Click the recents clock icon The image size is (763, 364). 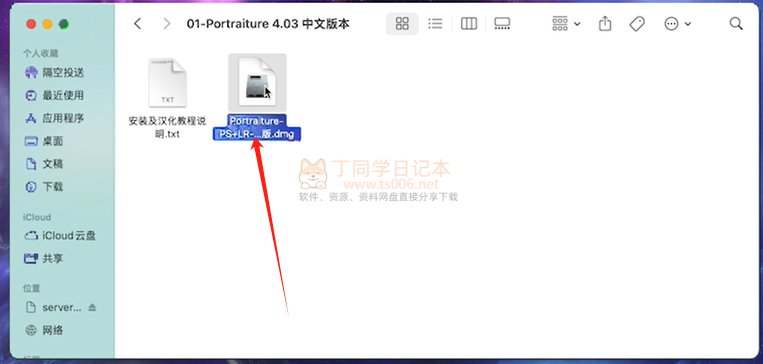31,95
